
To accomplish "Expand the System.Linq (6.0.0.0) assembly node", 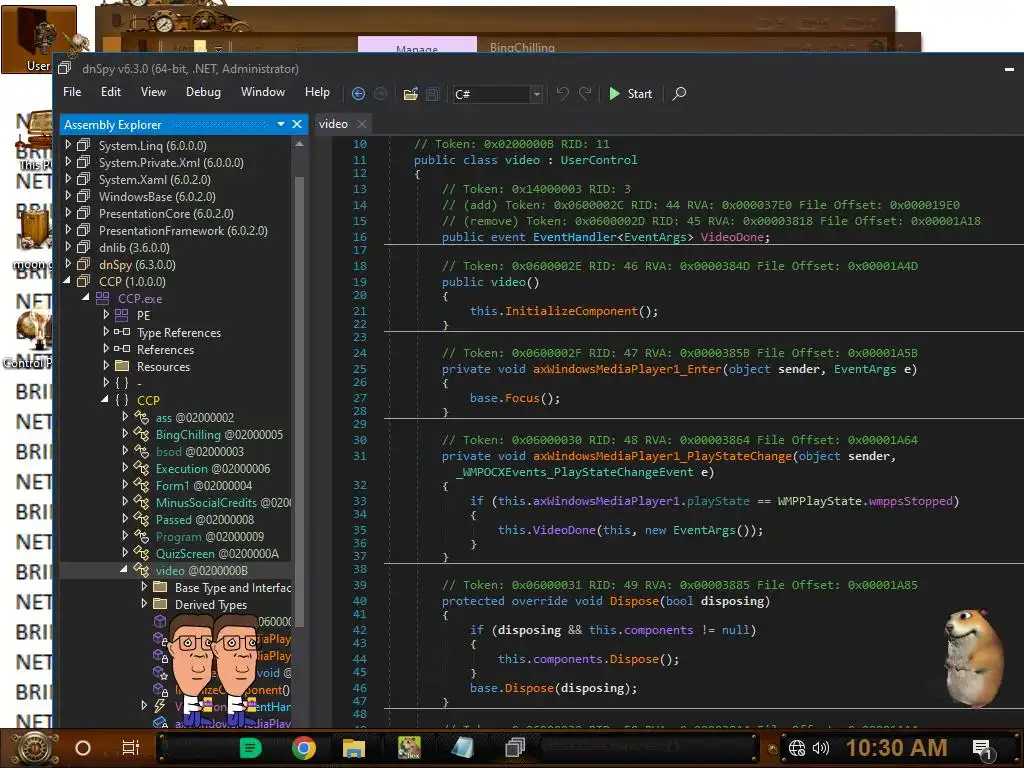I will point(68,145).
